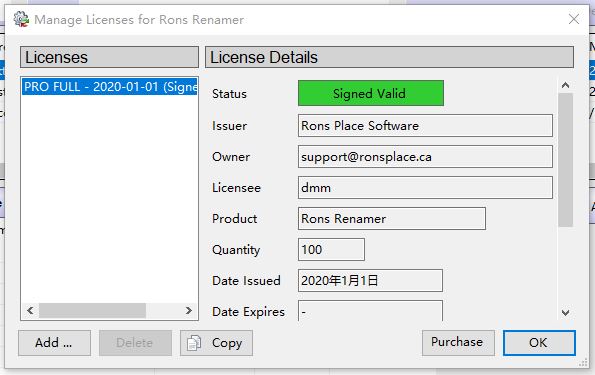Click the Date Issued field 2020年1月1日
This screenshot has width=595, height=375.
[x=370, y=280]
